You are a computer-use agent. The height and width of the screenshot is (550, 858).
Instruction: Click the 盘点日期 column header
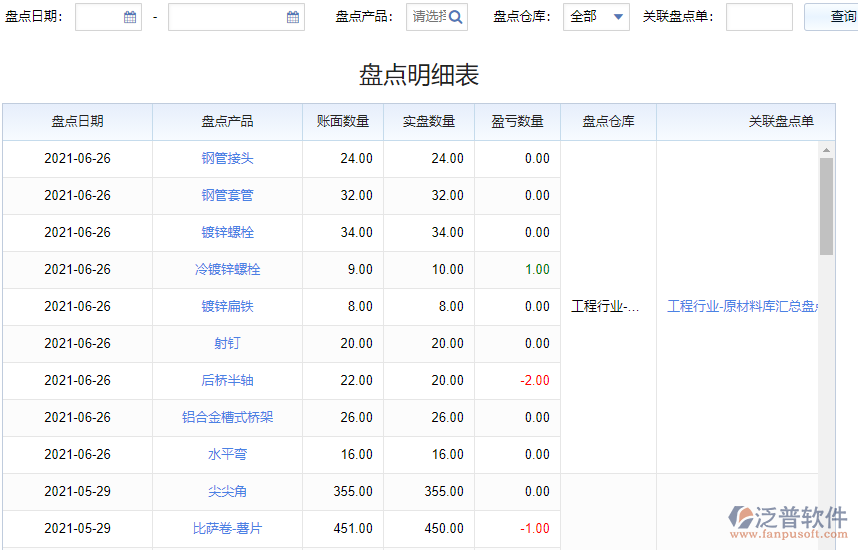coord(77,121)
